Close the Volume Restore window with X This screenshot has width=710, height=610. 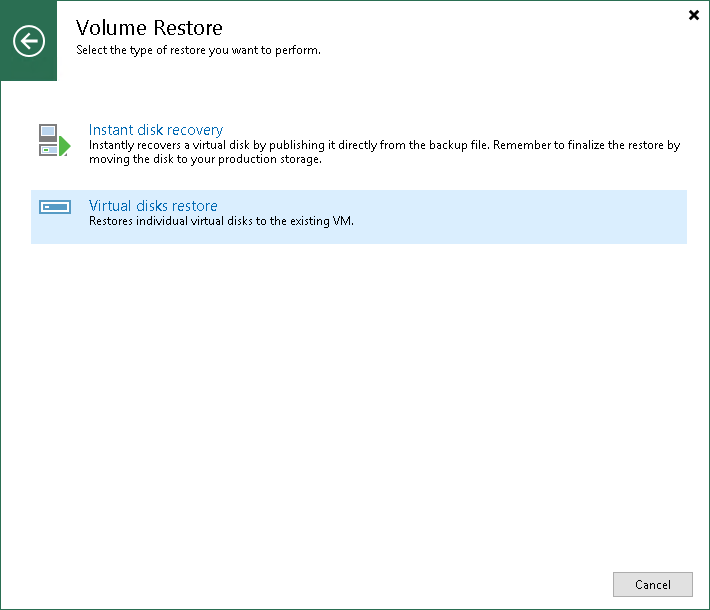[694, 15]
